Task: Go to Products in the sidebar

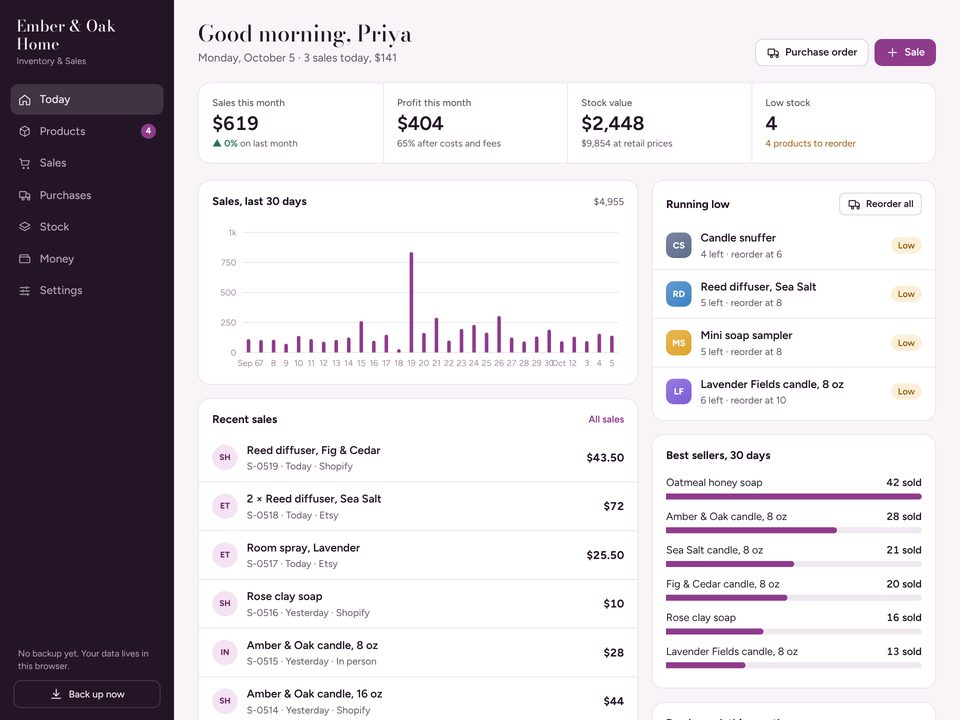Action: 87,131
